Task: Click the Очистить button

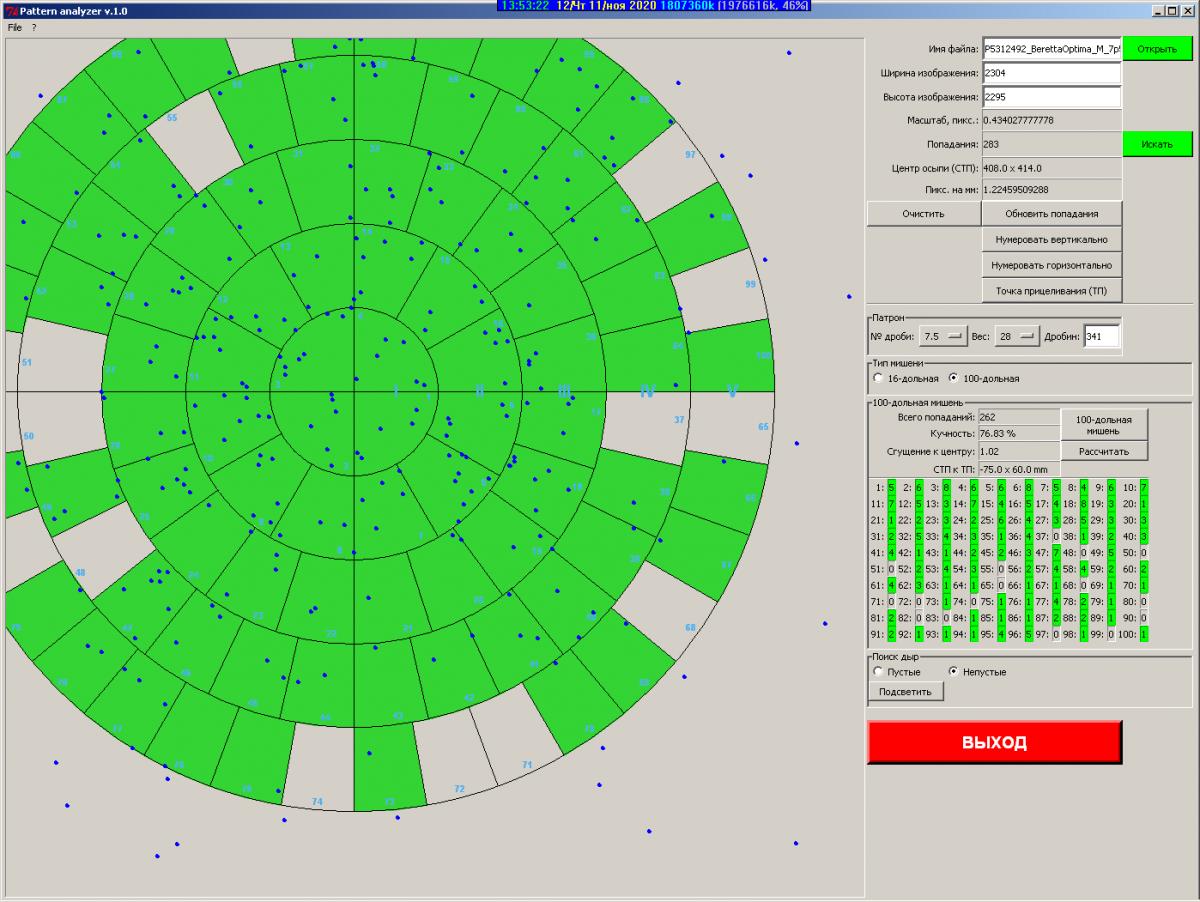Action: click(922, 213)
